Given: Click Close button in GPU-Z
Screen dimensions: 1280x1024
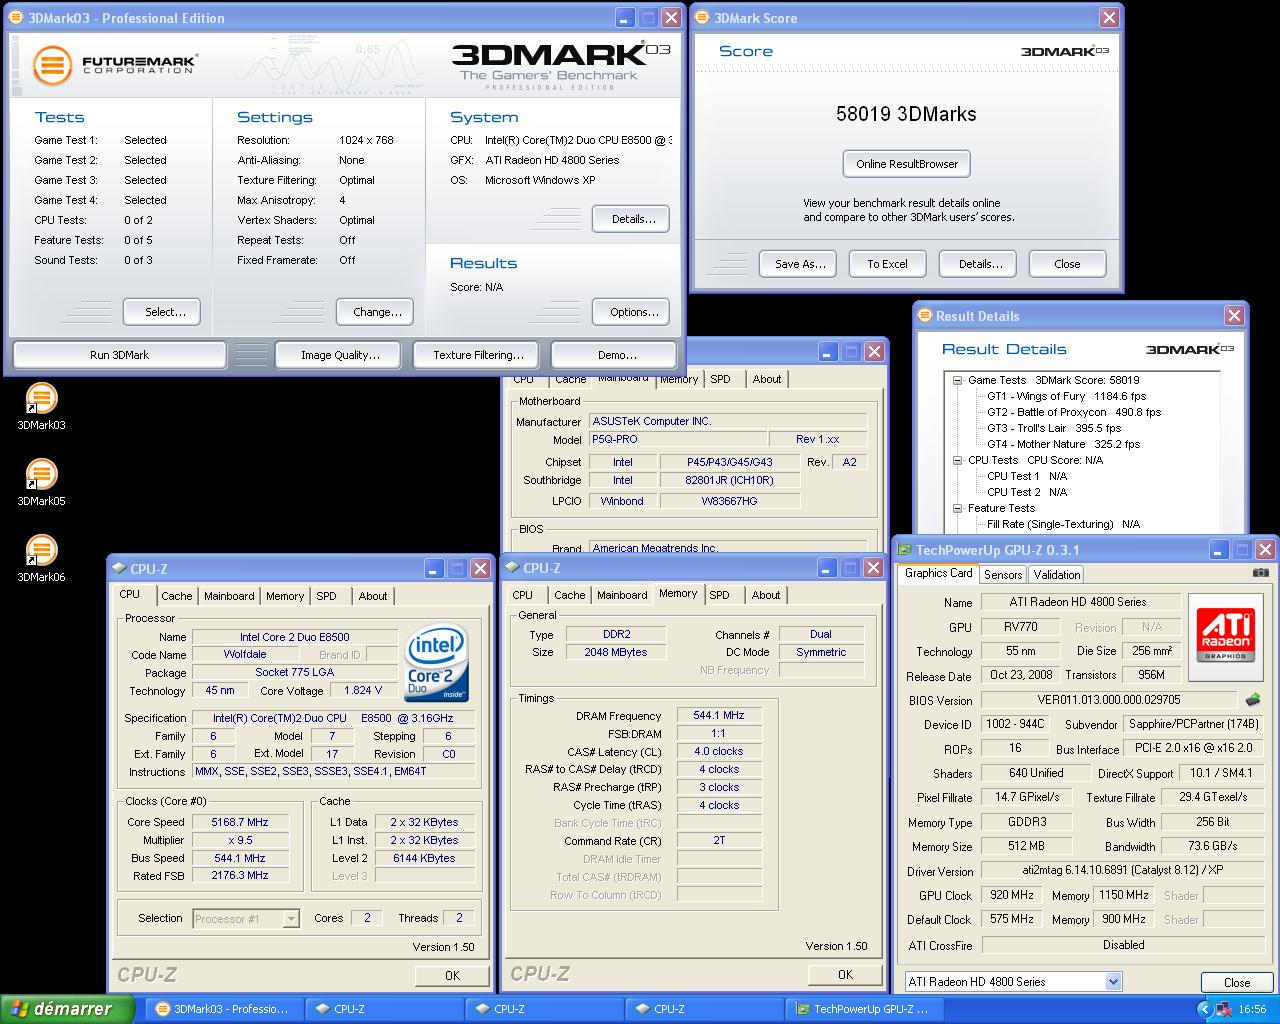Looking at the screenshot, I should click(1237, 982).
